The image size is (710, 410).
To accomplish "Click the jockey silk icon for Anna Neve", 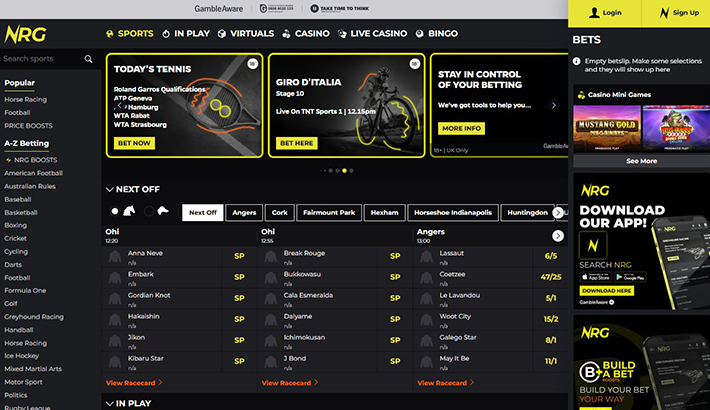I will (115, 256).
